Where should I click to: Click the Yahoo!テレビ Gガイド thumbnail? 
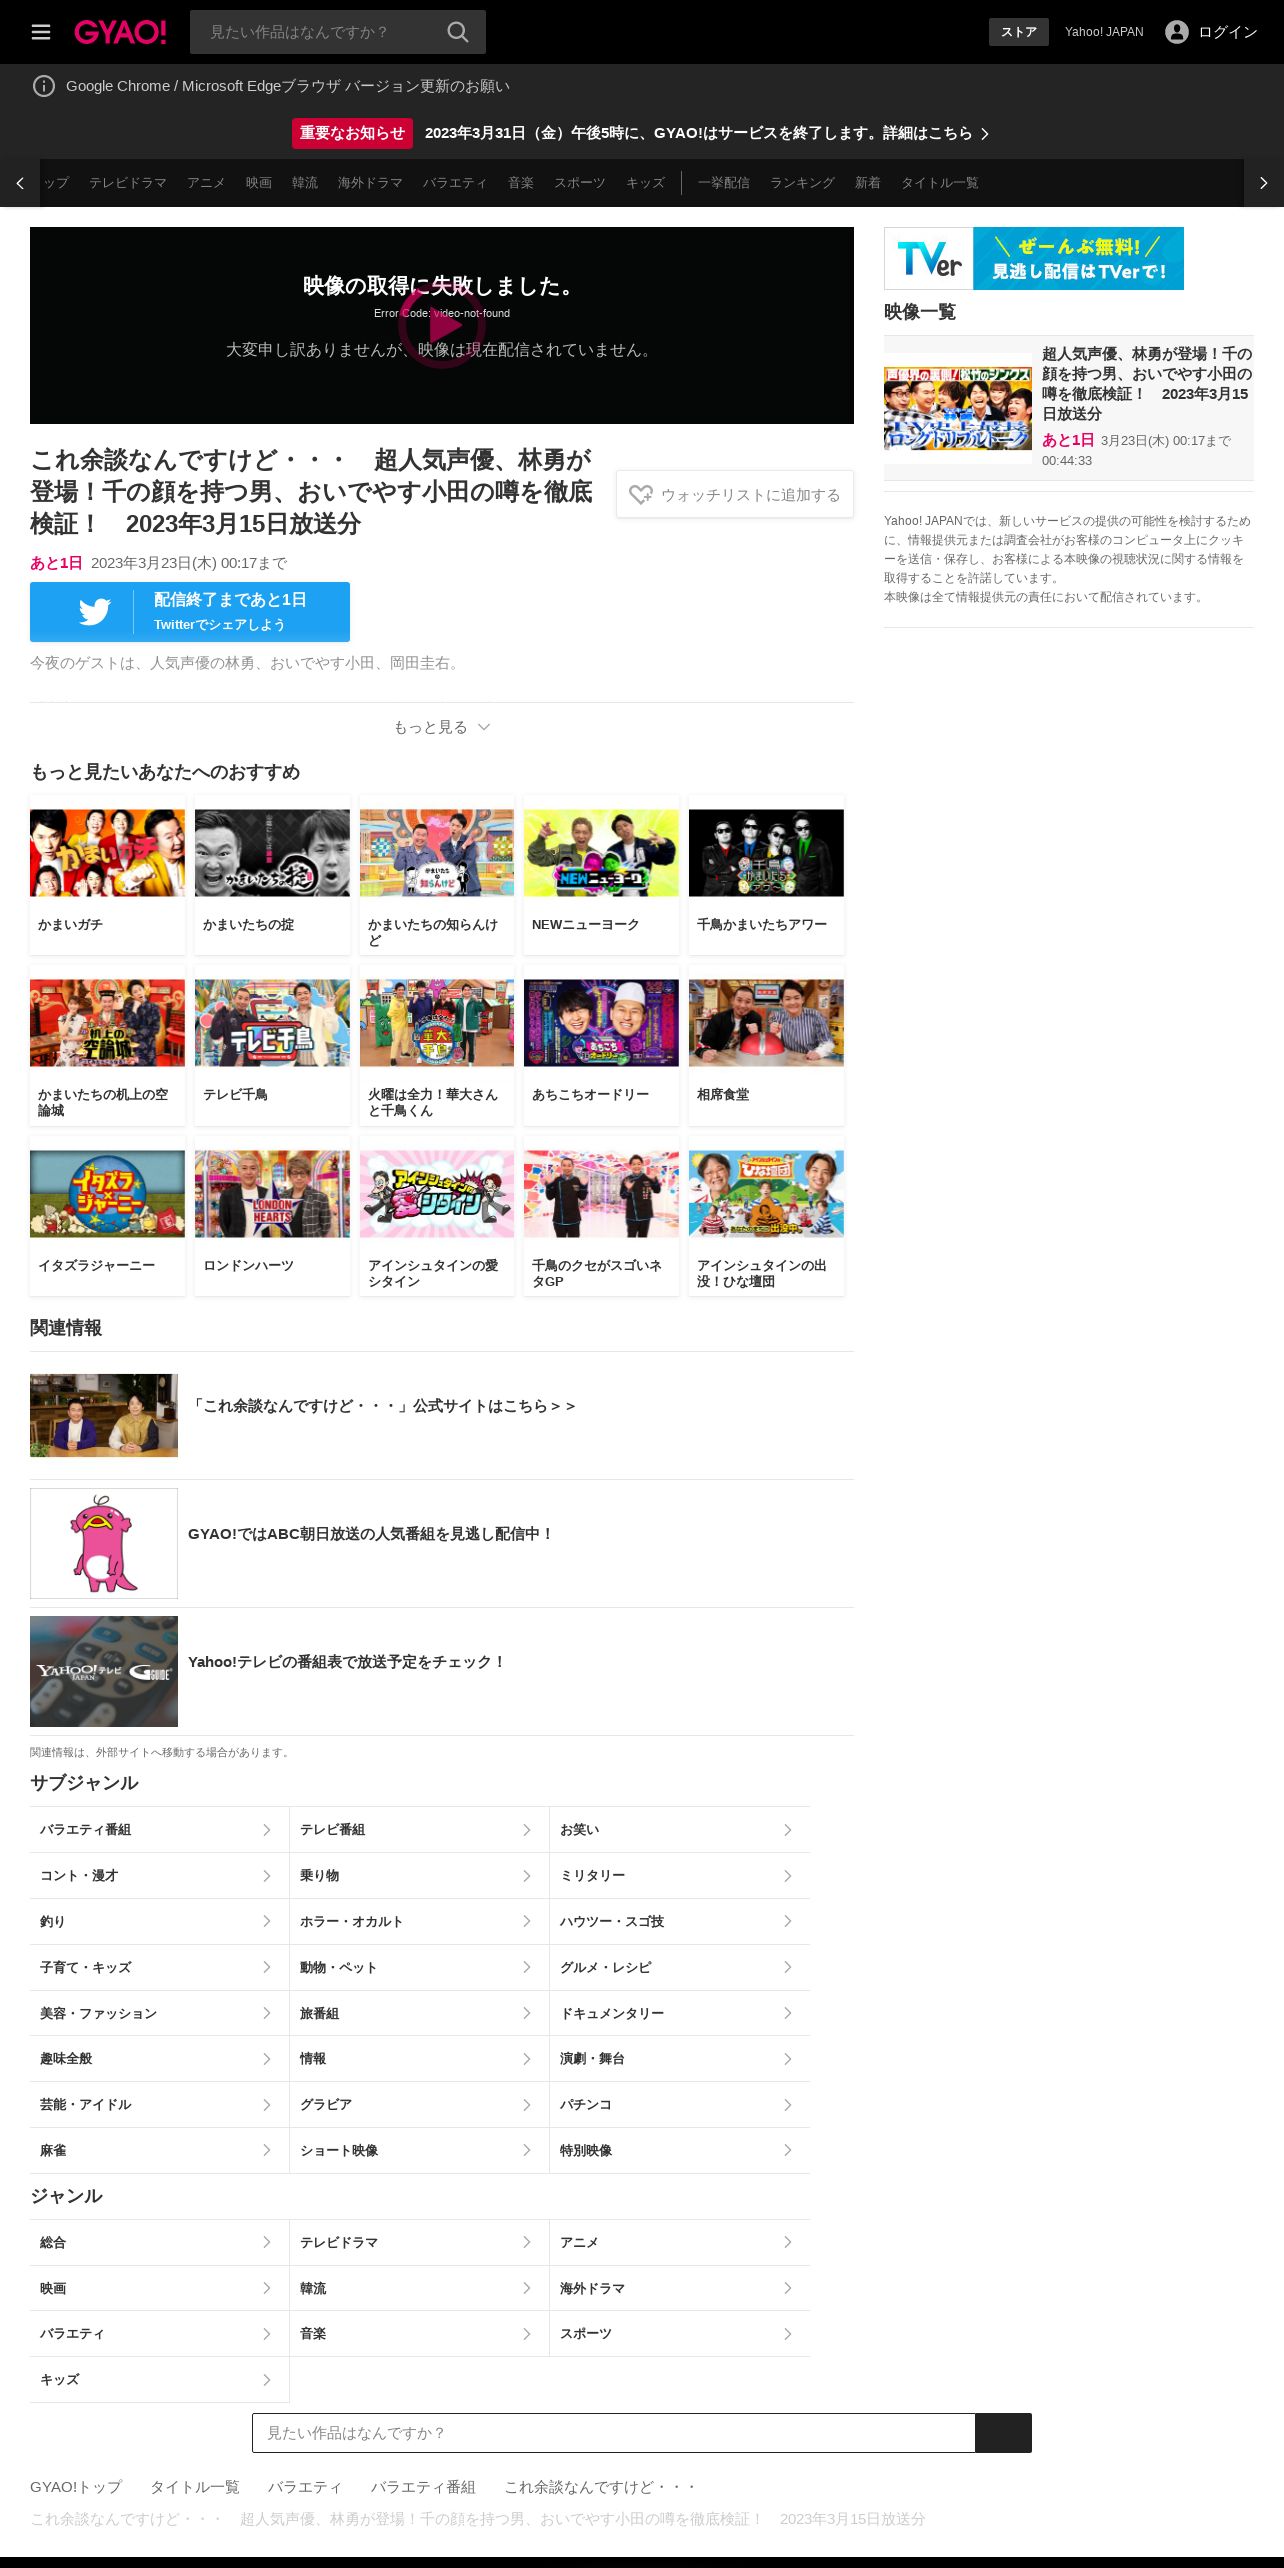[104, 1671]
